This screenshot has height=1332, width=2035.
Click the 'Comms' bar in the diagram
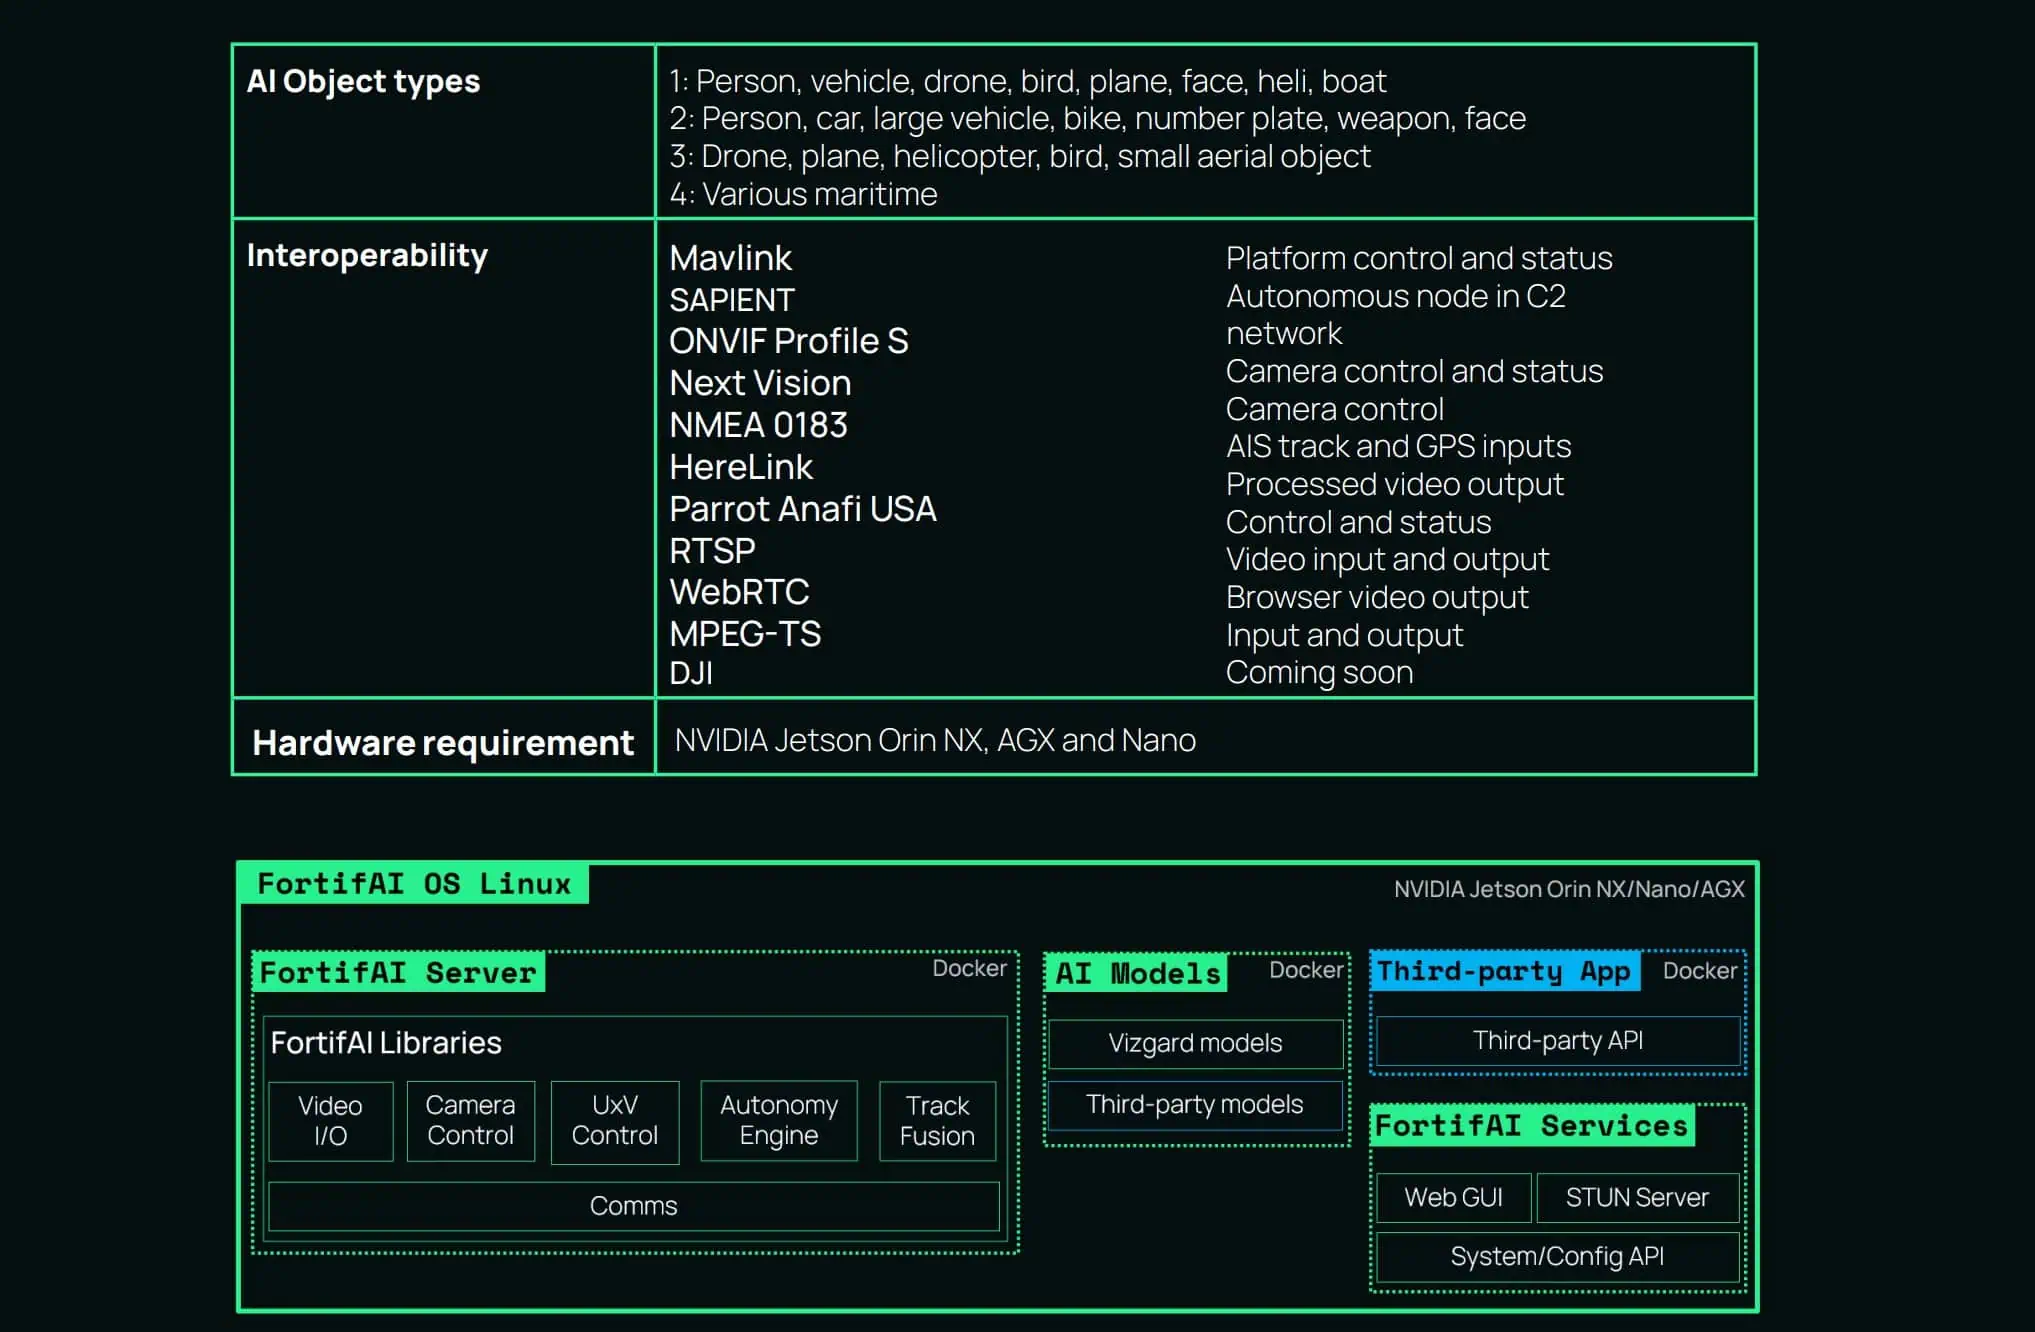pos(634,1206)
